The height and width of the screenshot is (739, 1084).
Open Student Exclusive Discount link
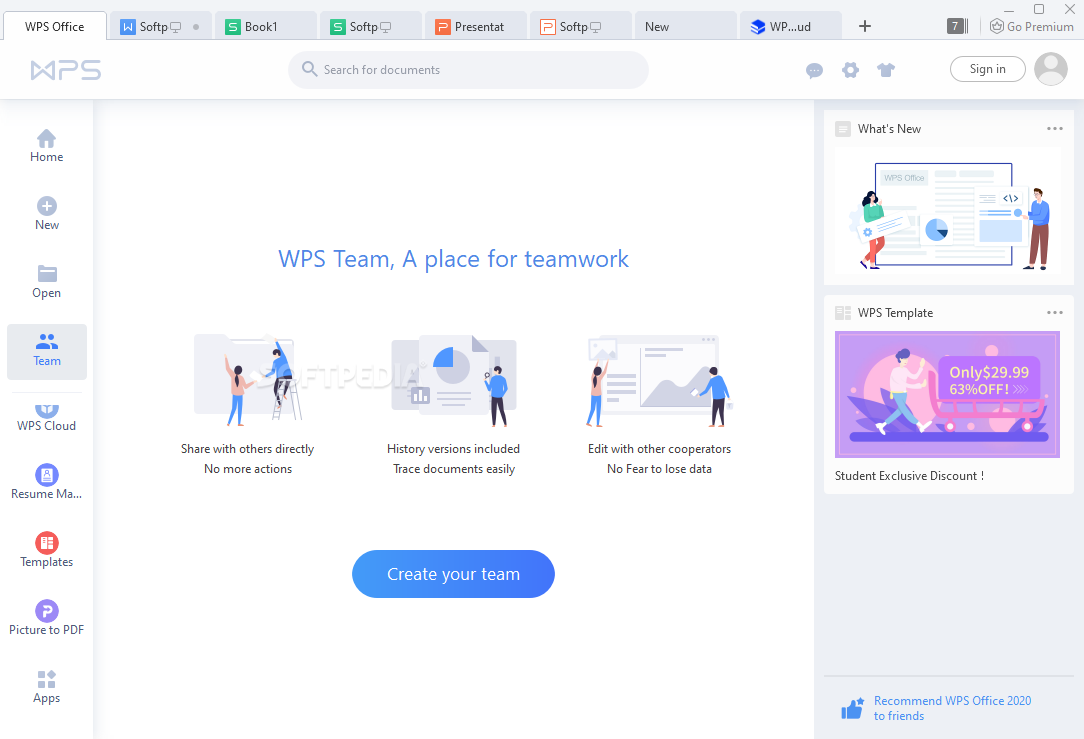(909, 476)
